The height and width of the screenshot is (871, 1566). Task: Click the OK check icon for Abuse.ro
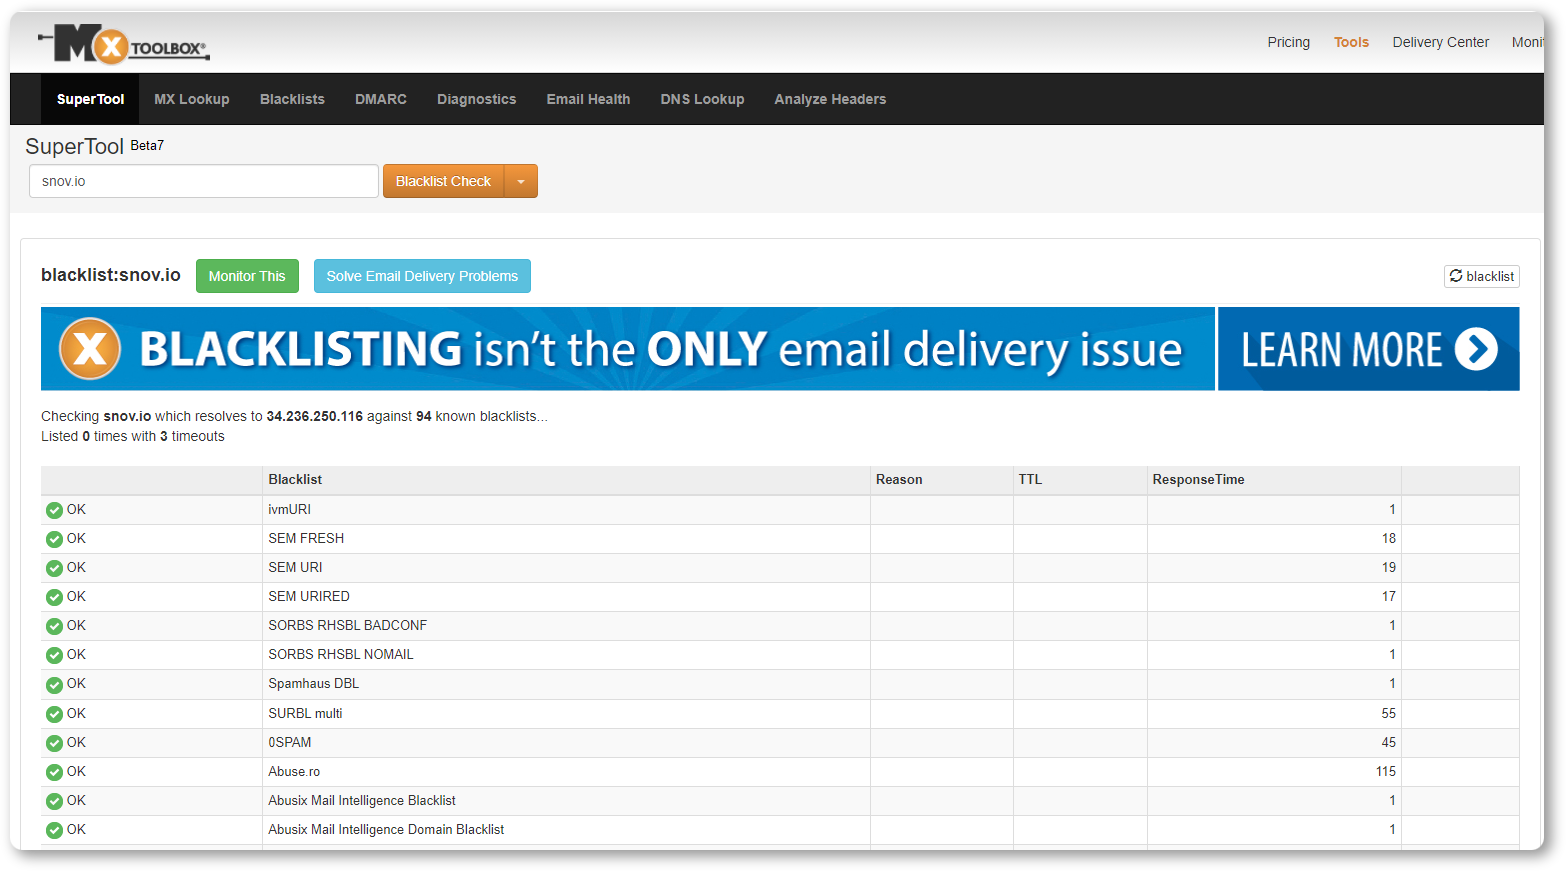point(54,772)
